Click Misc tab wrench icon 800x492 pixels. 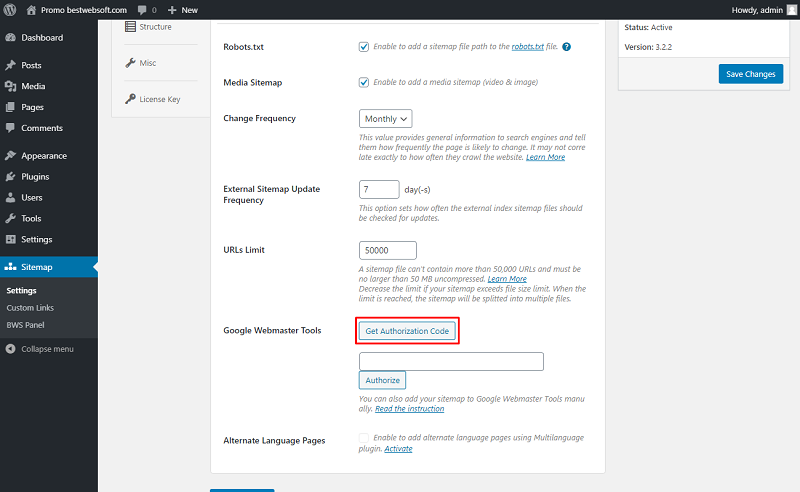click(x=130, y=63)
